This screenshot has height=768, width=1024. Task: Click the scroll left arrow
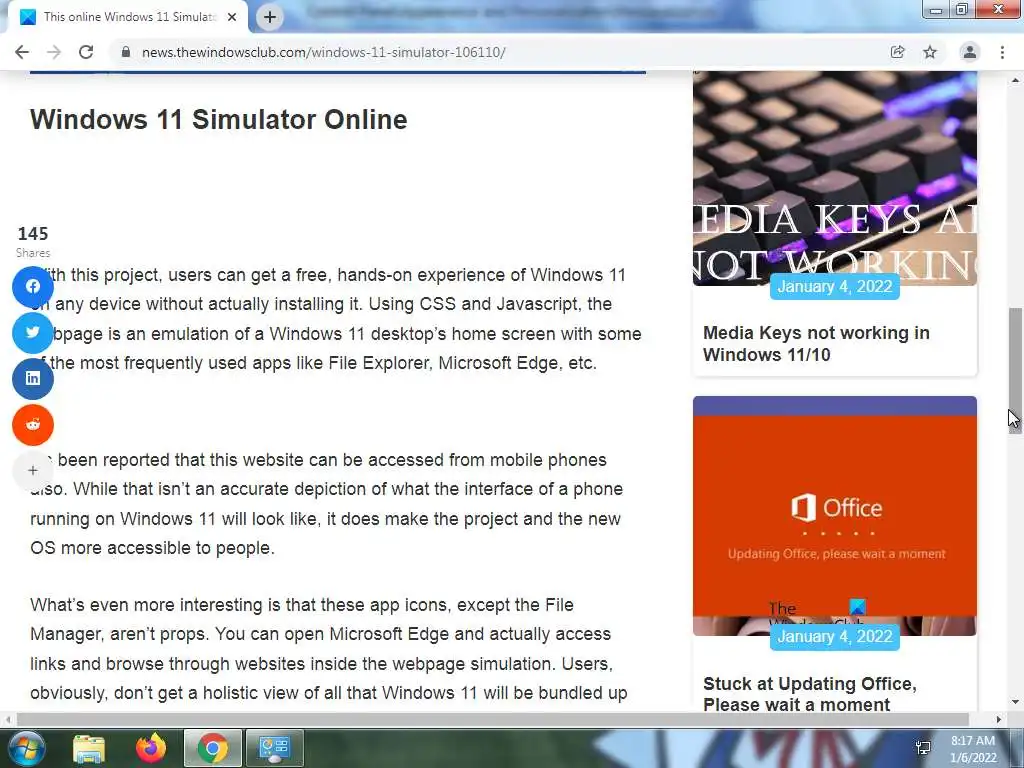pos(8,720)
